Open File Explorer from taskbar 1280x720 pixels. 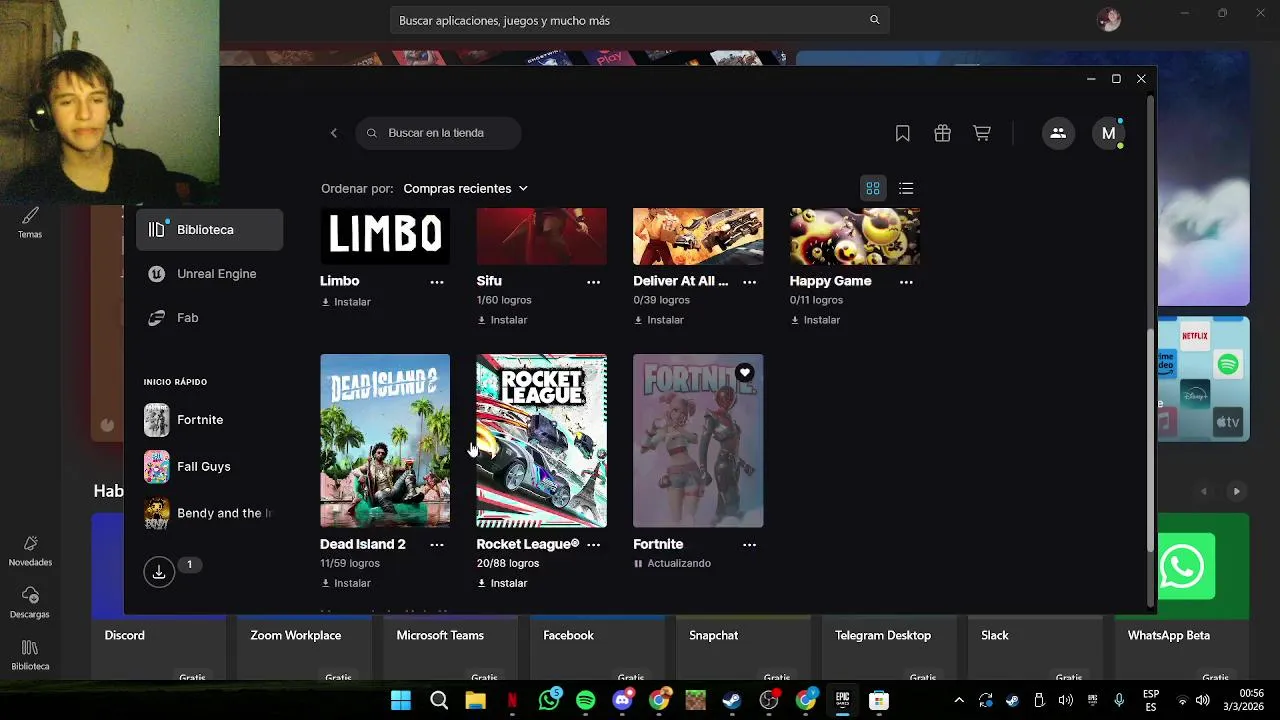(475, 700)
